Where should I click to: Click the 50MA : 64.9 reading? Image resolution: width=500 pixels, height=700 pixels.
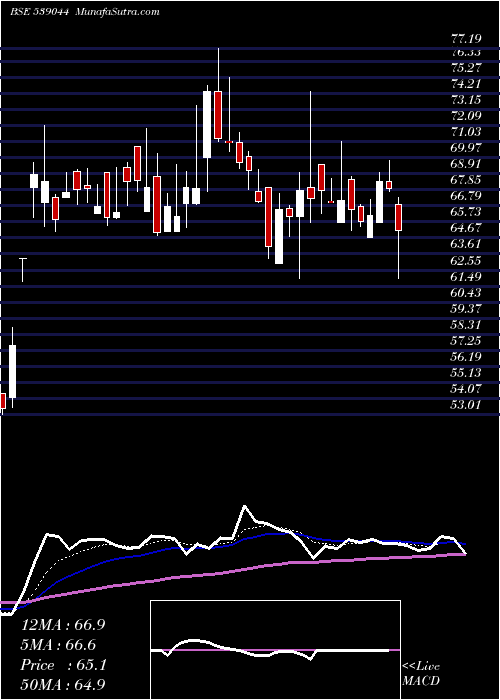(x=63, y=685)
